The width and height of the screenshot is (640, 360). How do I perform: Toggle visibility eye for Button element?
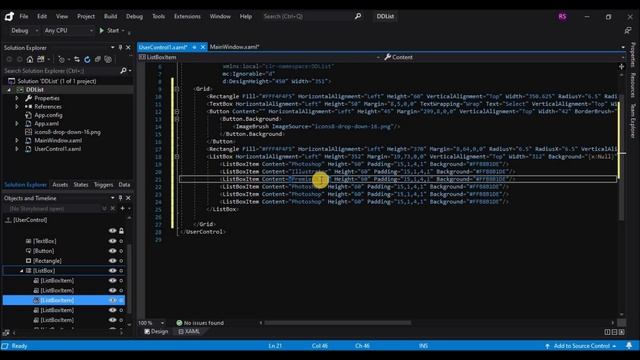click(x=112, y=251)
